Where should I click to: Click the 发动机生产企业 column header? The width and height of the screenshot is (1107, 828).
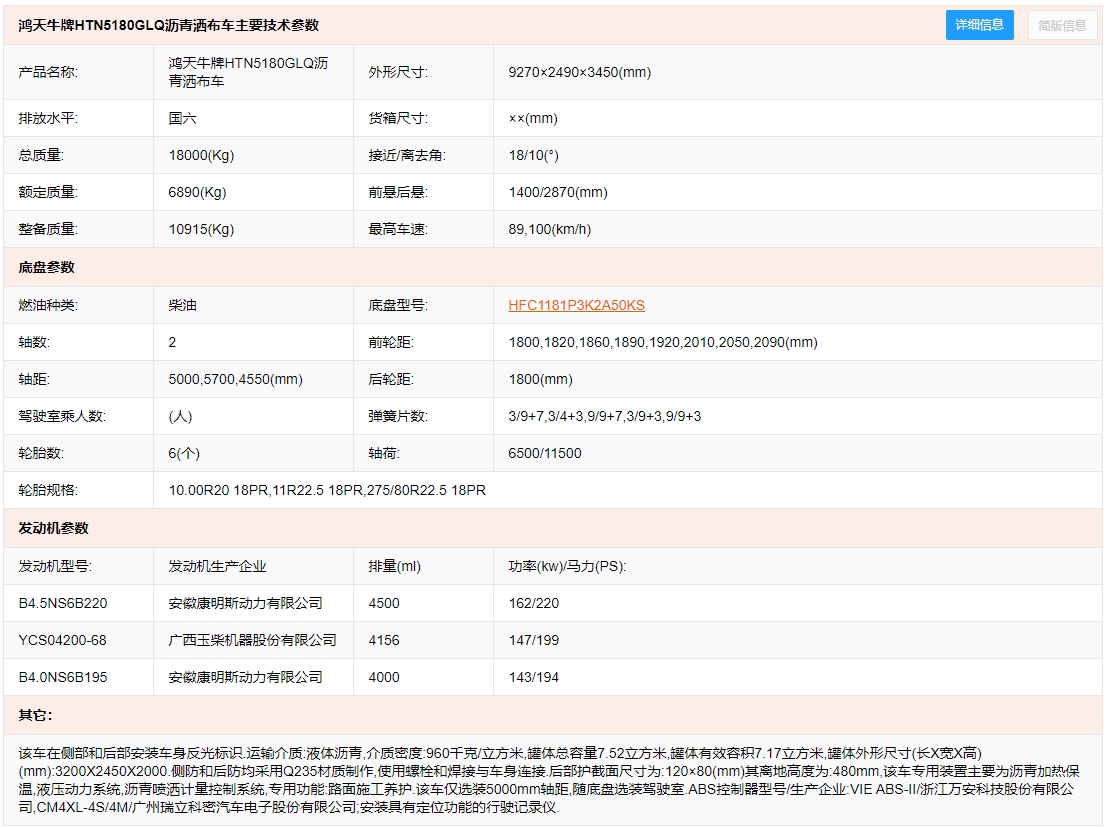tap(217, 566)
